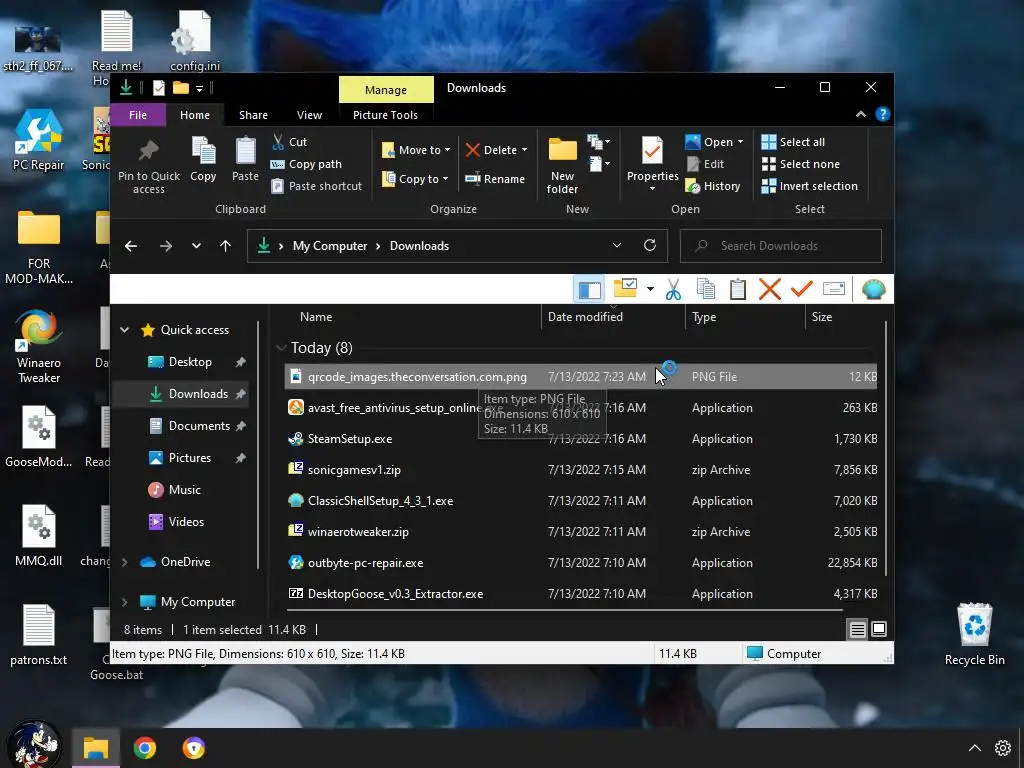Switch to the View ribbon tab
The image size is (1024, 768).
pyautogui.click(x=310, y=115)
